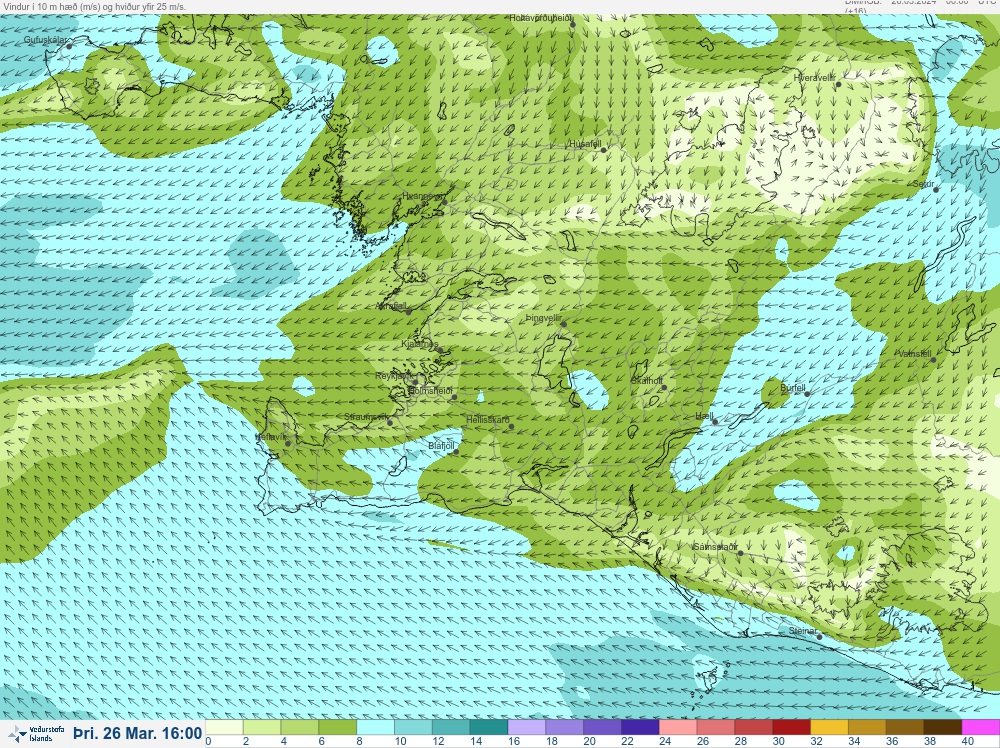Select the 30–32 m/s dark red legend swatch
Screen dimensions: 1000x748
792,727
